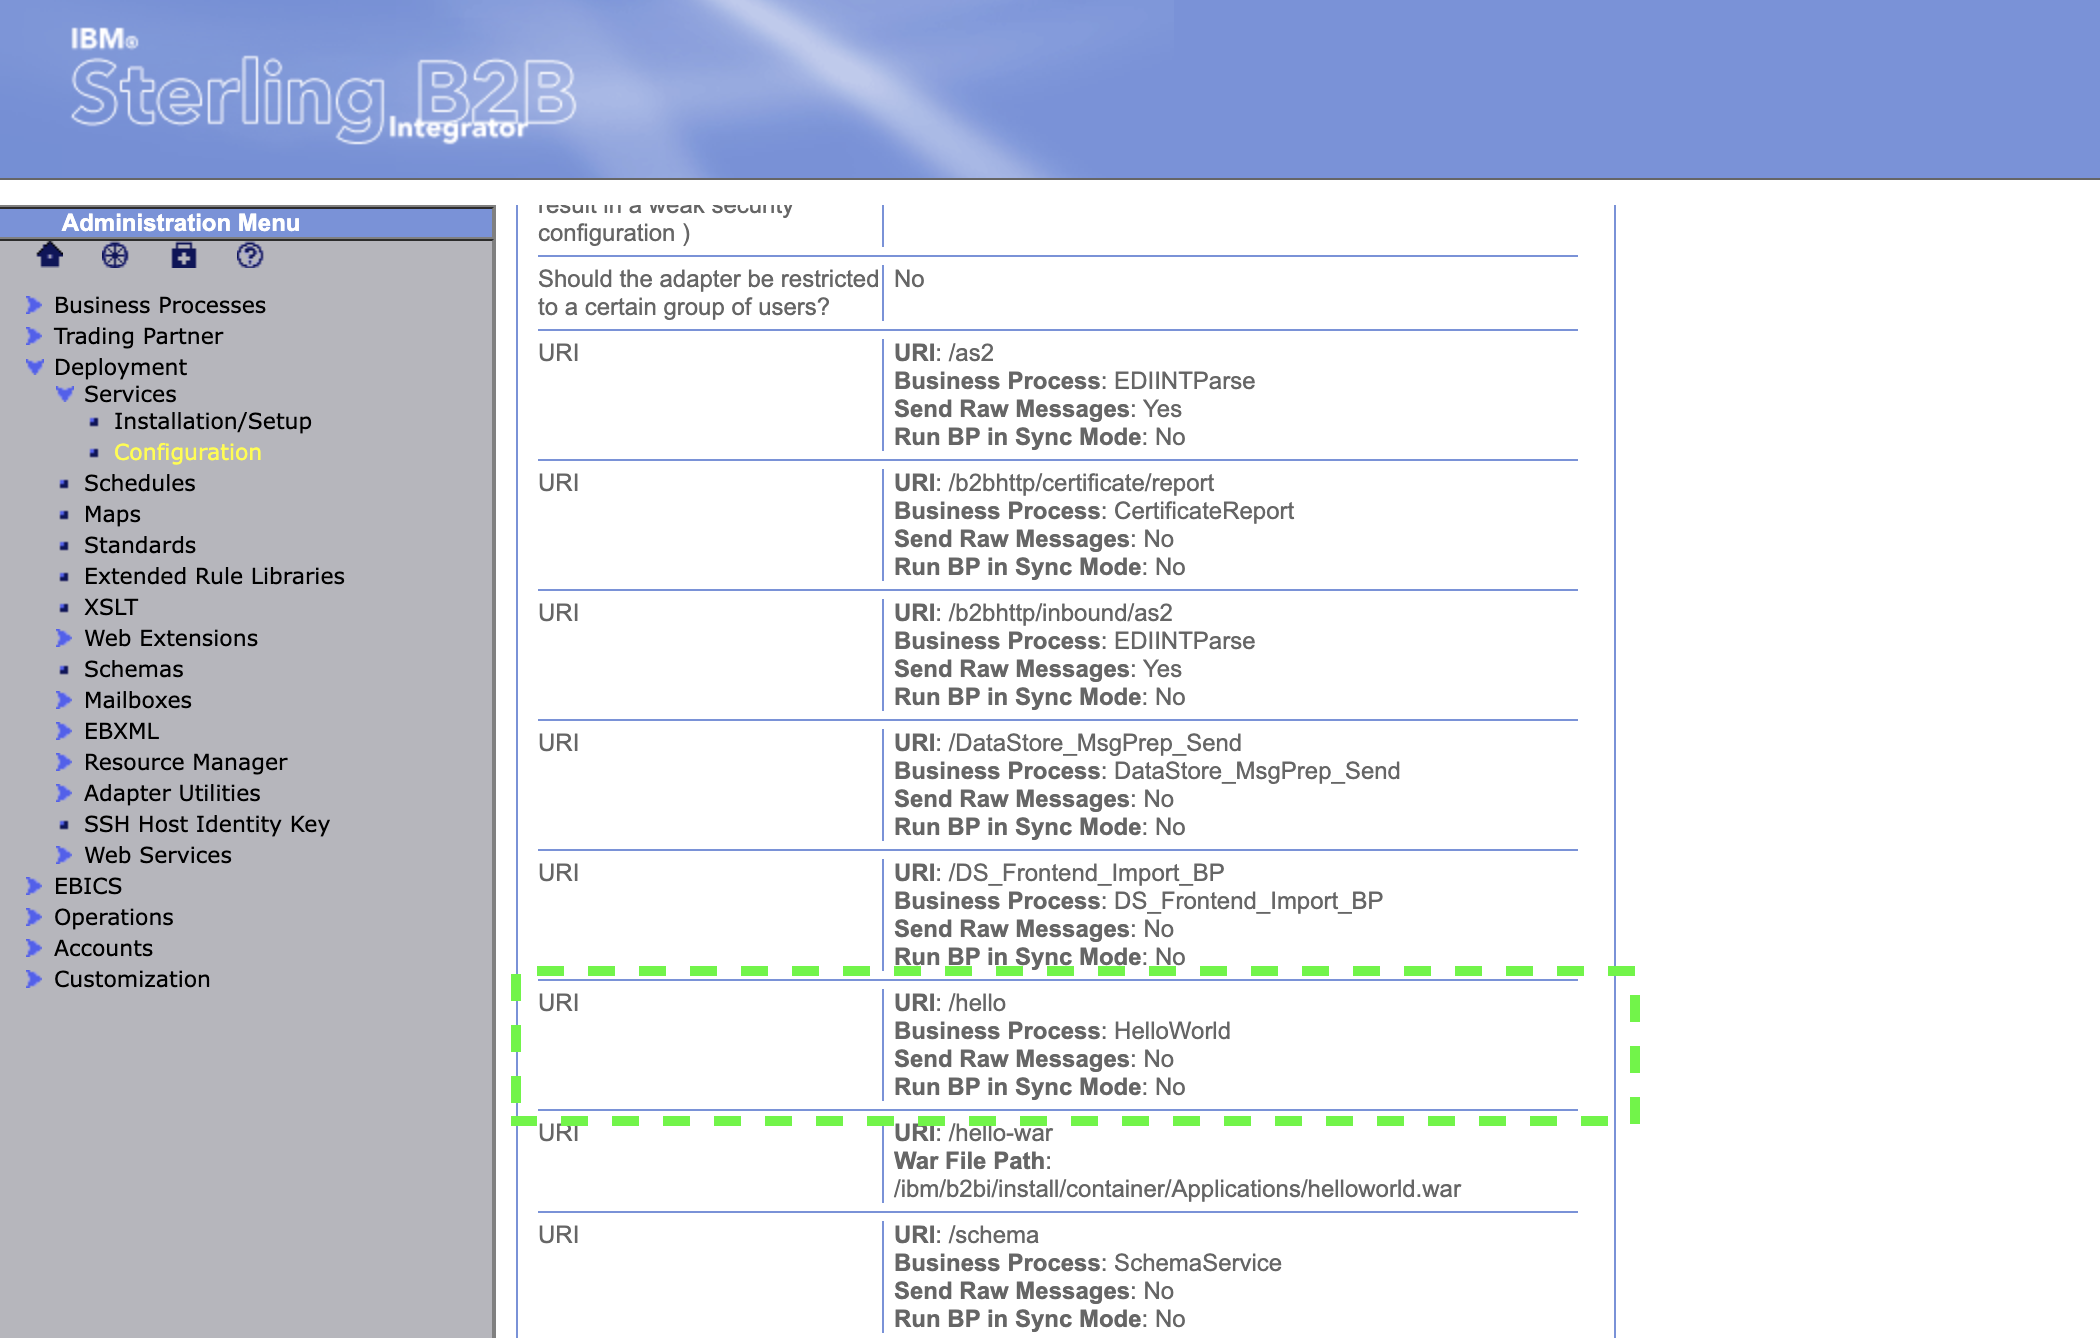
Task: Click the bullet icon beside XSLT
Action: tap(64, 608)
